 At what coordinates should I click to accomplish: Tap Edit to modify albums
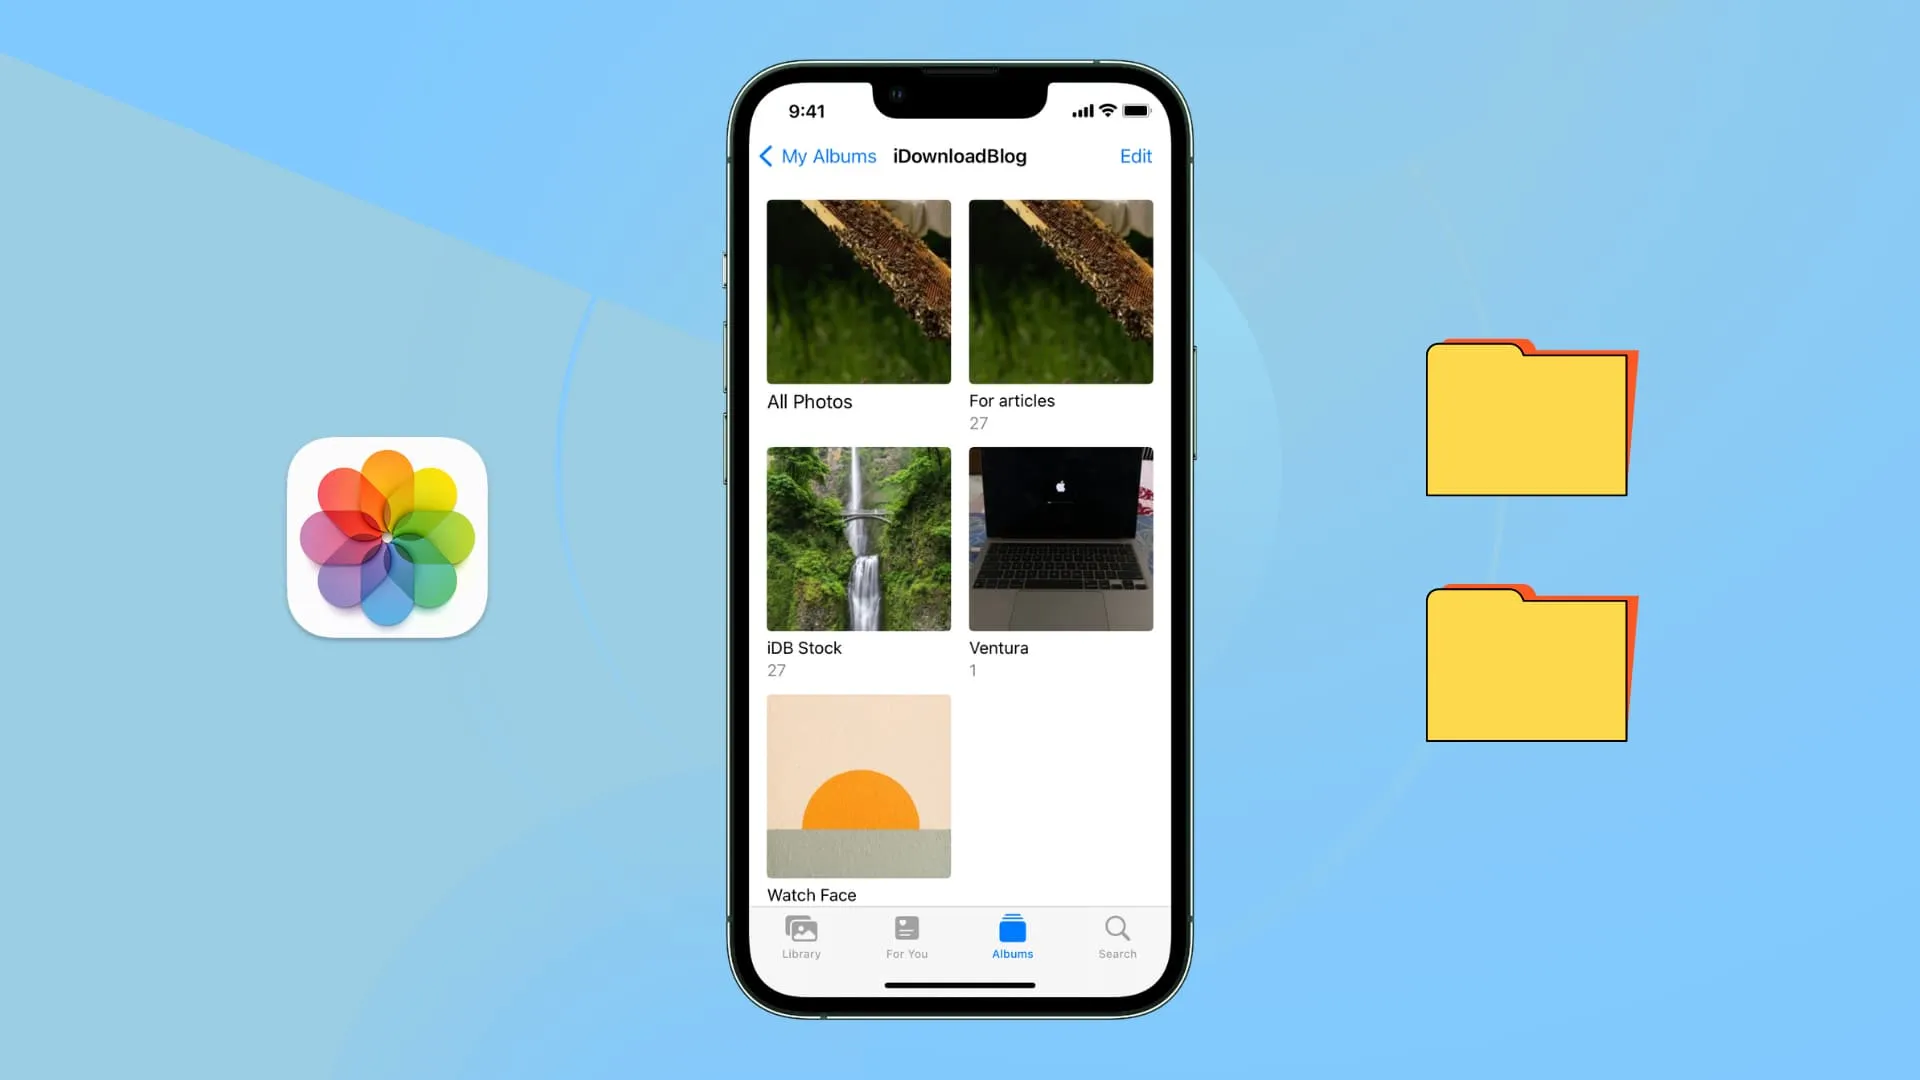click(1135, 154)
